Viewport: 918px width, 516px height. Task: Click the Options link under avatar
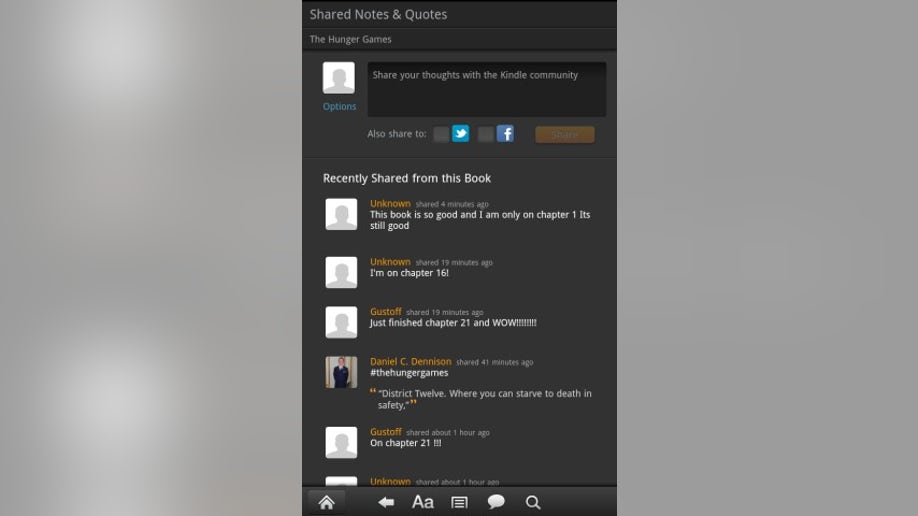(340, 106)
